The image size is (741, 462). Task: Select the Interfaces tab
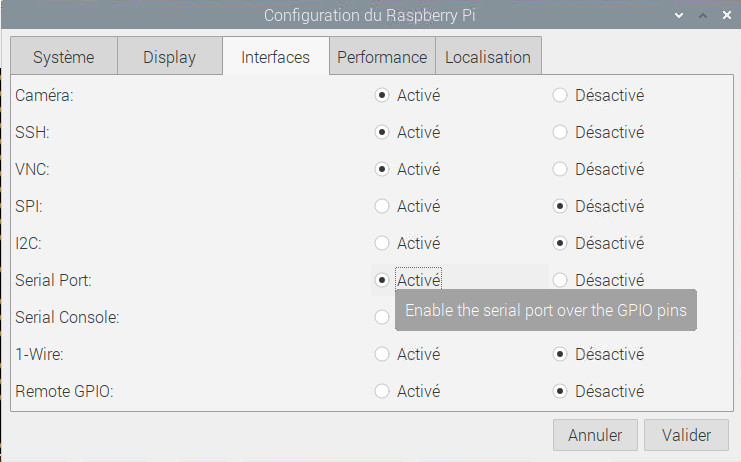pos(276,57)
